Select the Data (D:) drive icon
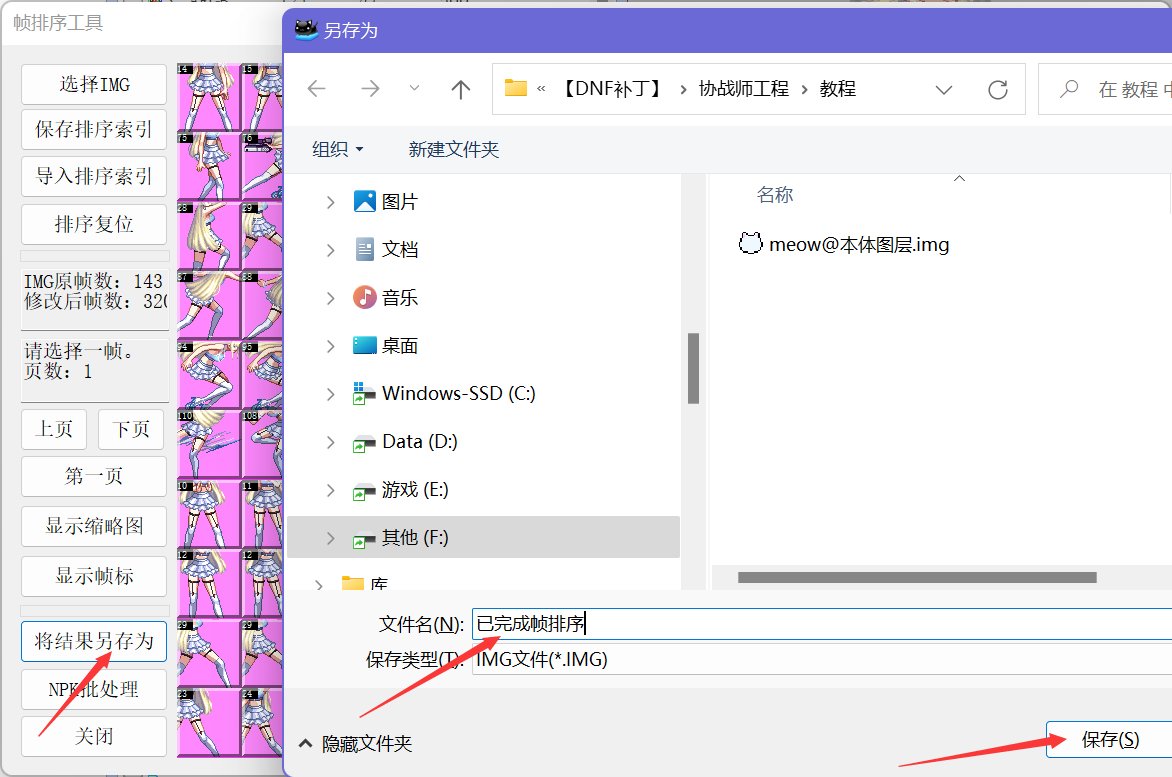 pyautogui.click(x=363, y=444)
